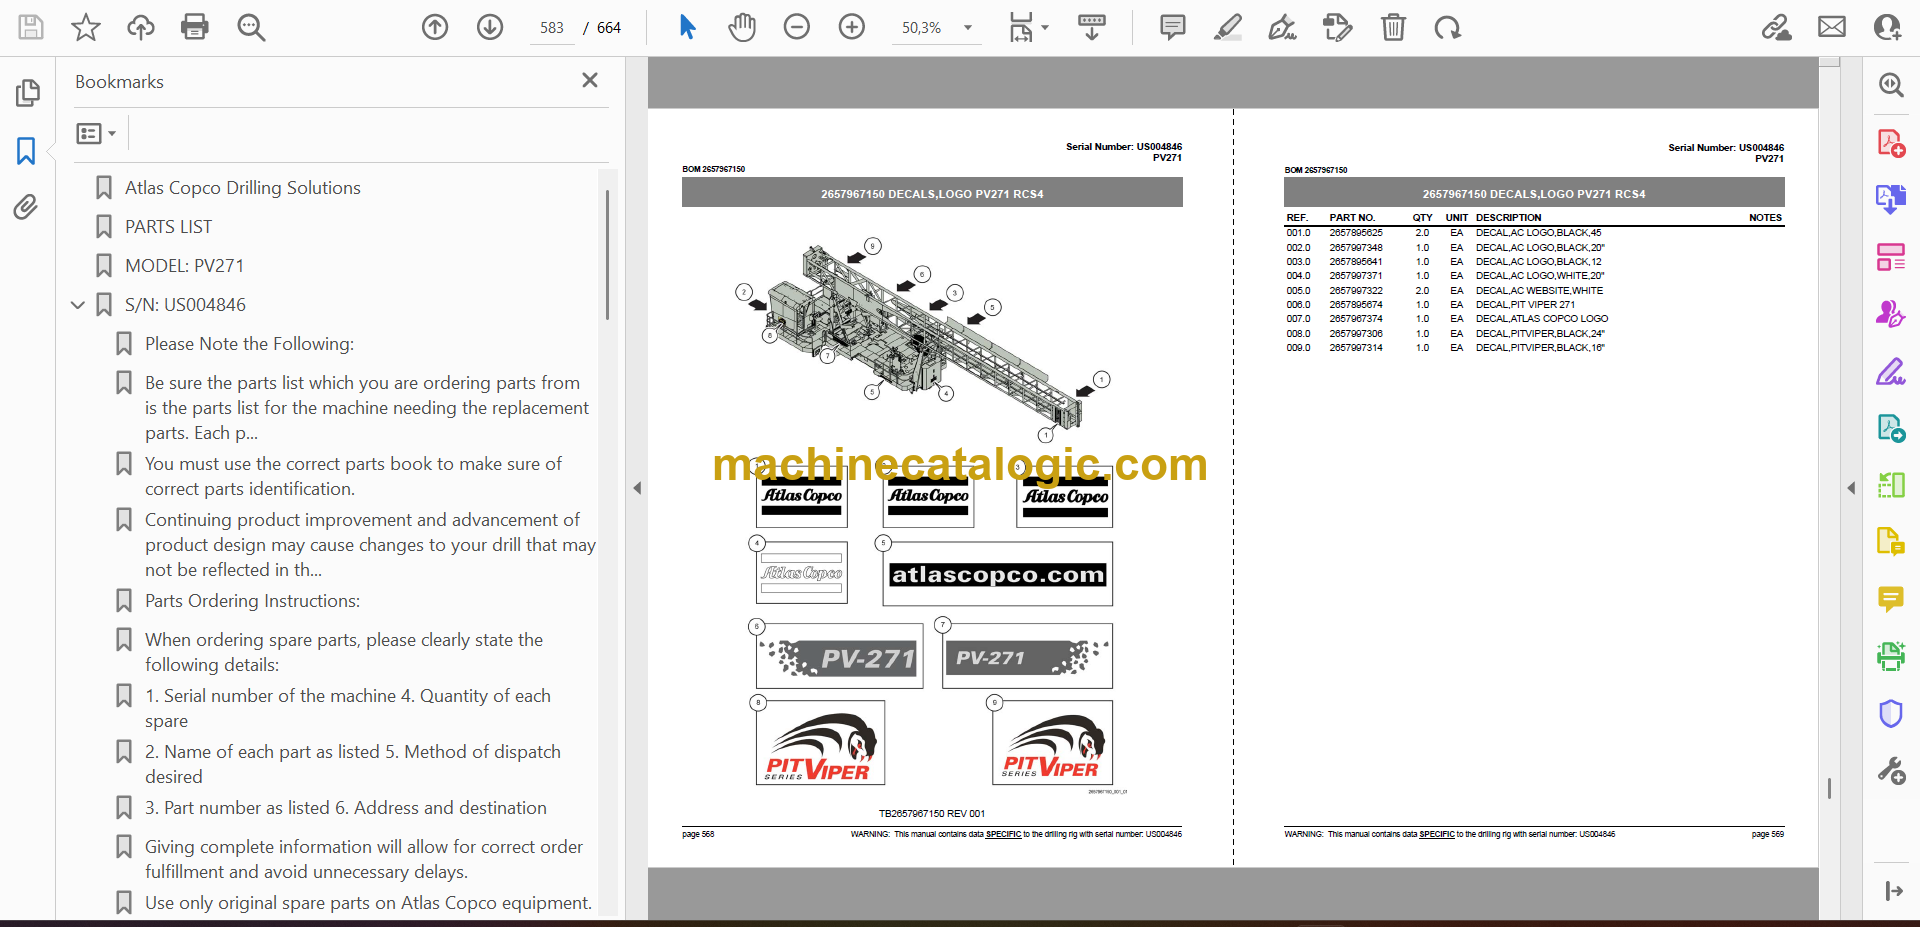The image size is (1920, 927).
Task: Open the enhanced search tool in right pane
Action: pyautogui.click(x=1891, y=85)
